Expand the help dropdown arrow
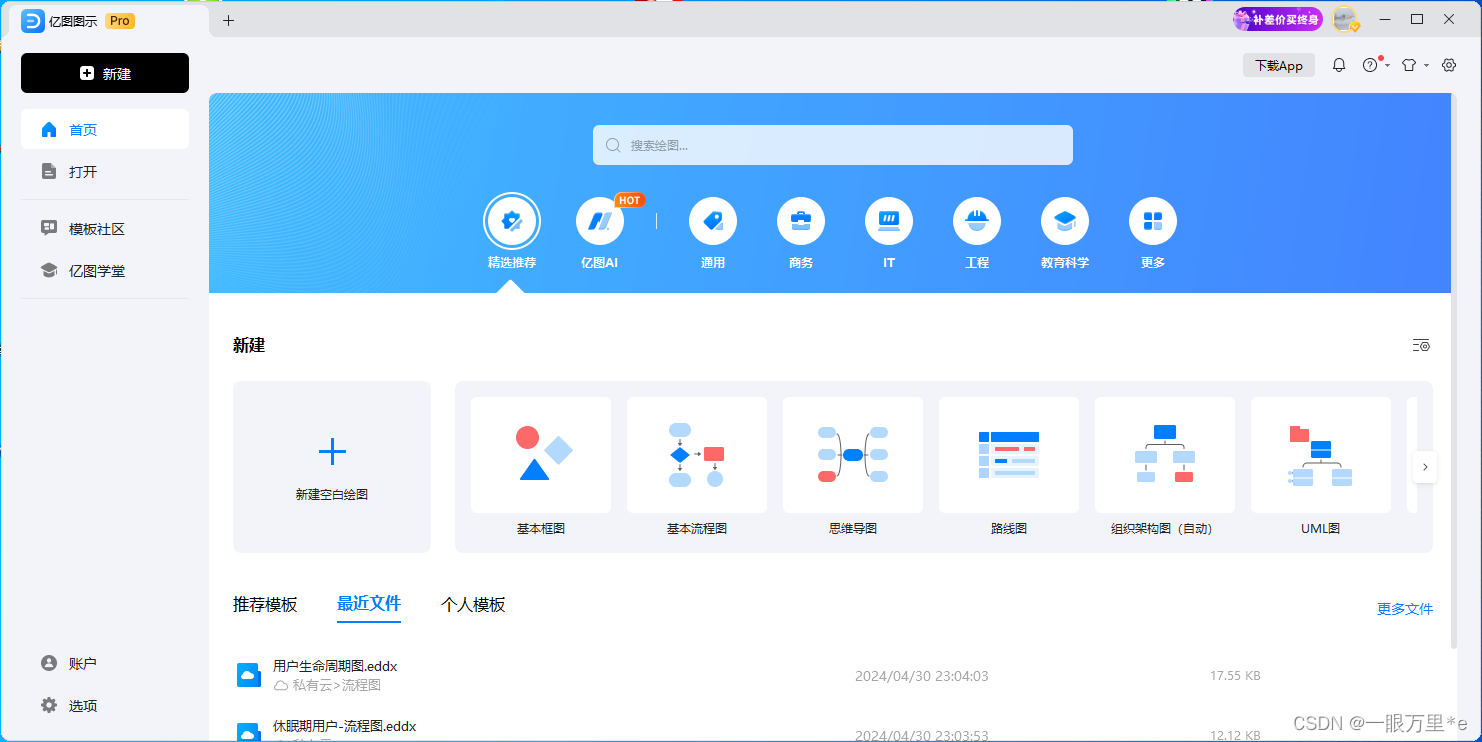 [x=1388, y=66]
